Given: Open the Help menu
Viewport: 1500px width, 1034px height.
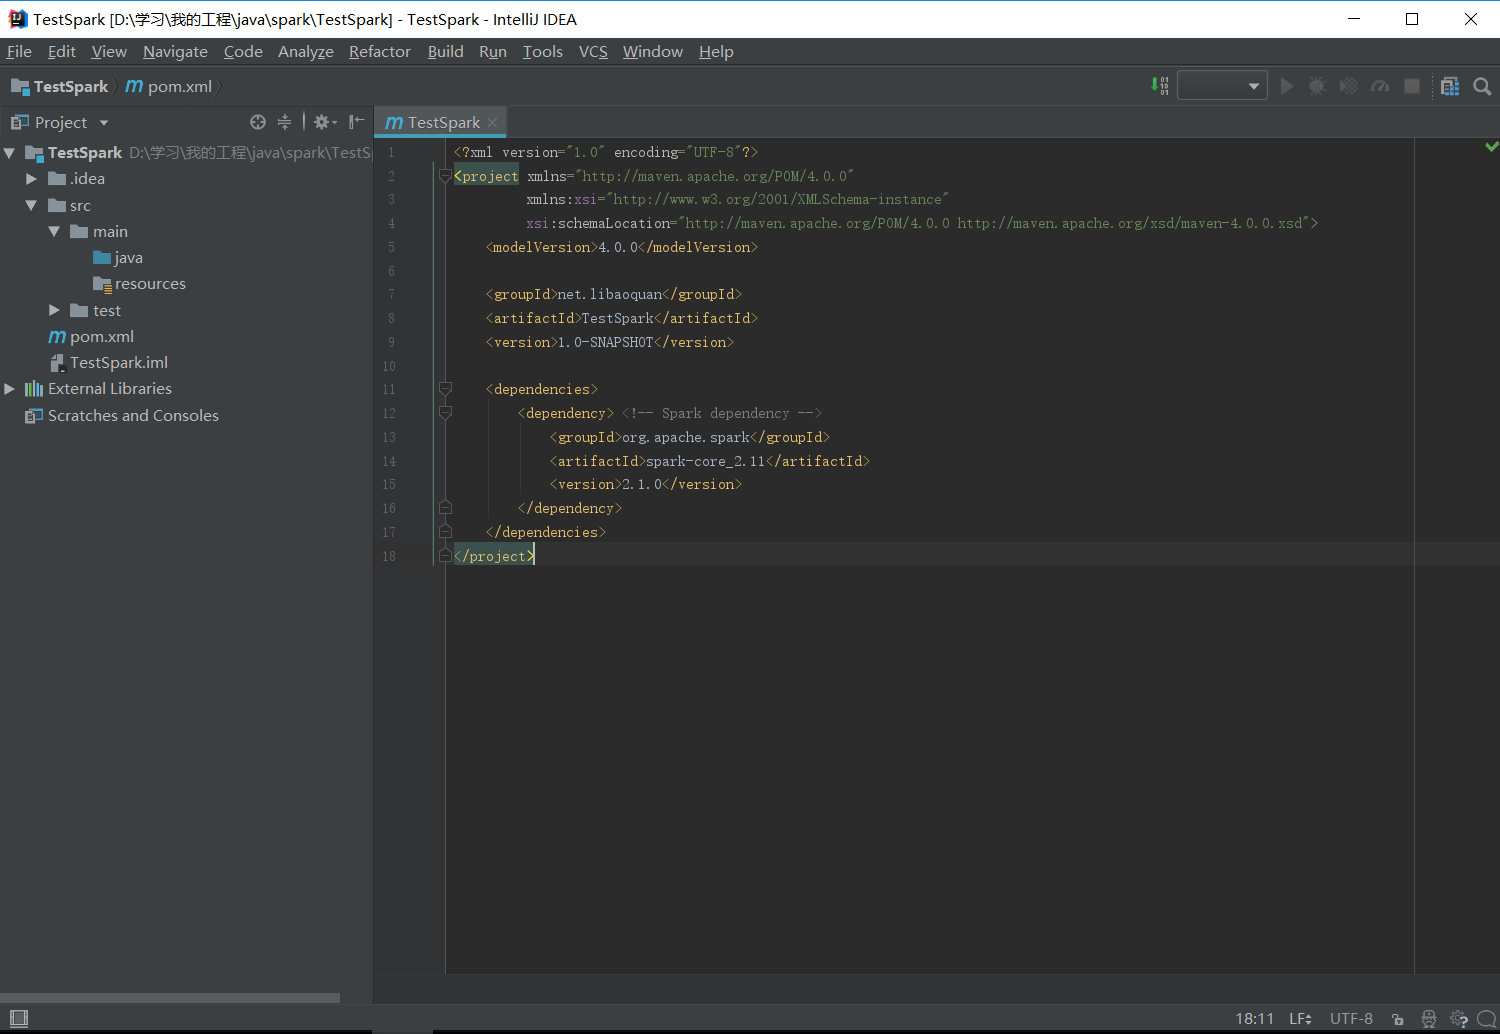Looking at the screenshot, I should 716,52.
